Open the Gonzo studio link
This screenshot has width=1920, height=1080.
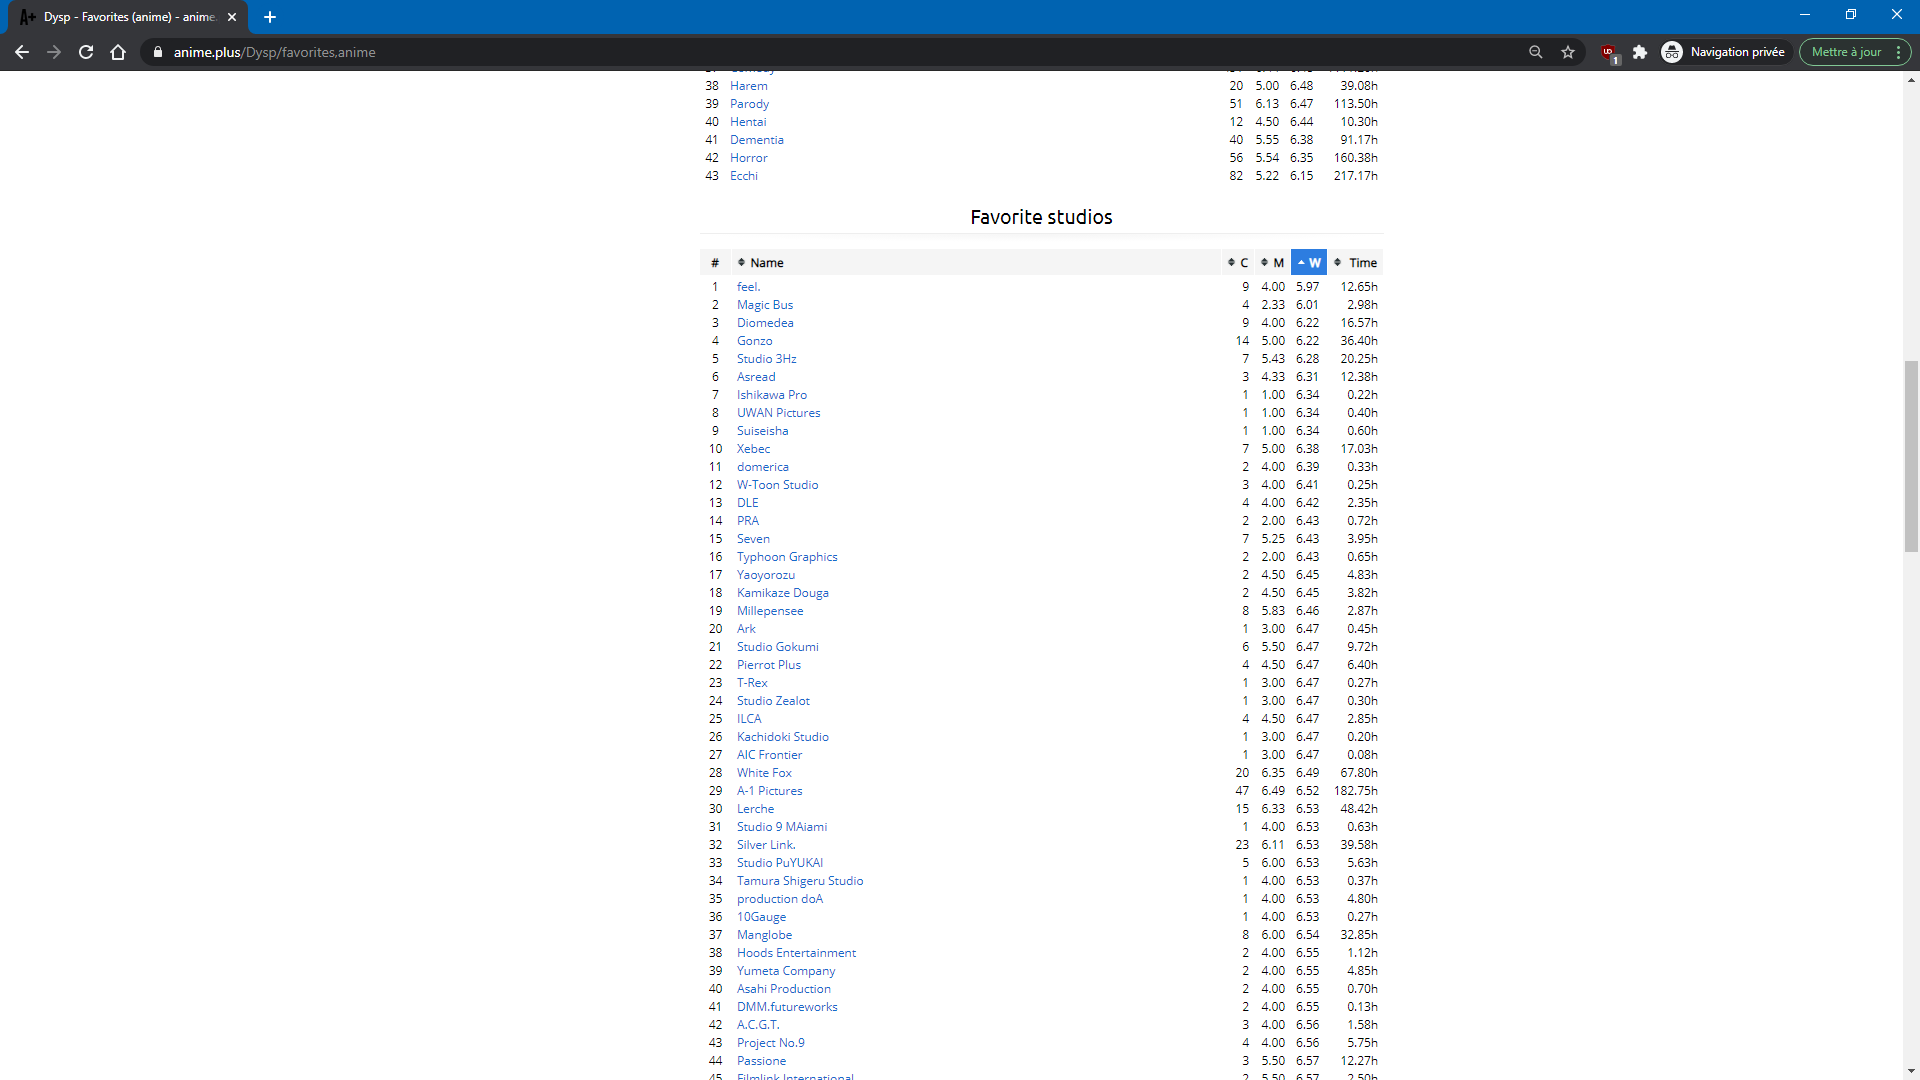tap(754, 341)
